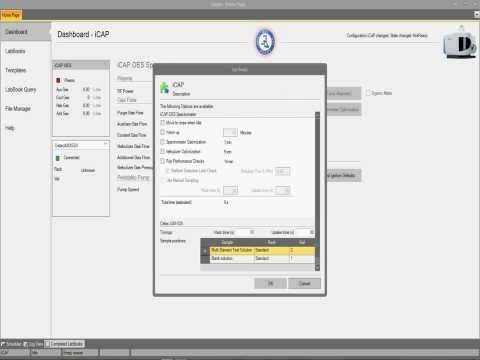
Task: Click the iCAP OES panel header
Action: pos(81,65)
